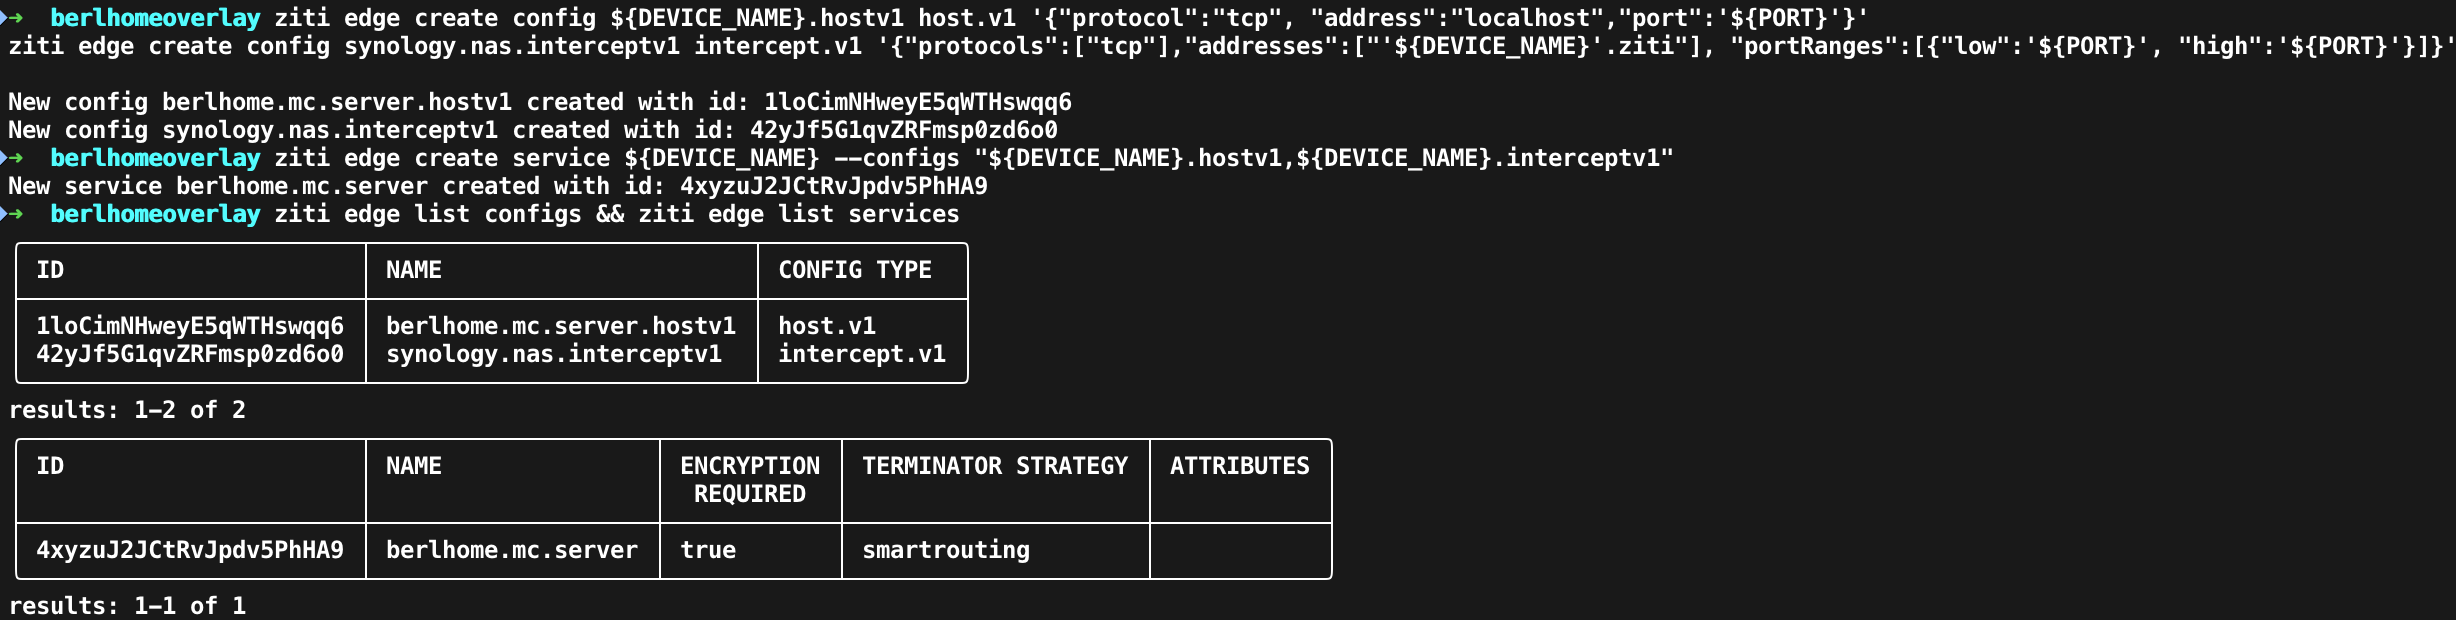The image size is (2456, 620).
Task: Select the smartrouting cell in the services table
Action: click(945, 550)
